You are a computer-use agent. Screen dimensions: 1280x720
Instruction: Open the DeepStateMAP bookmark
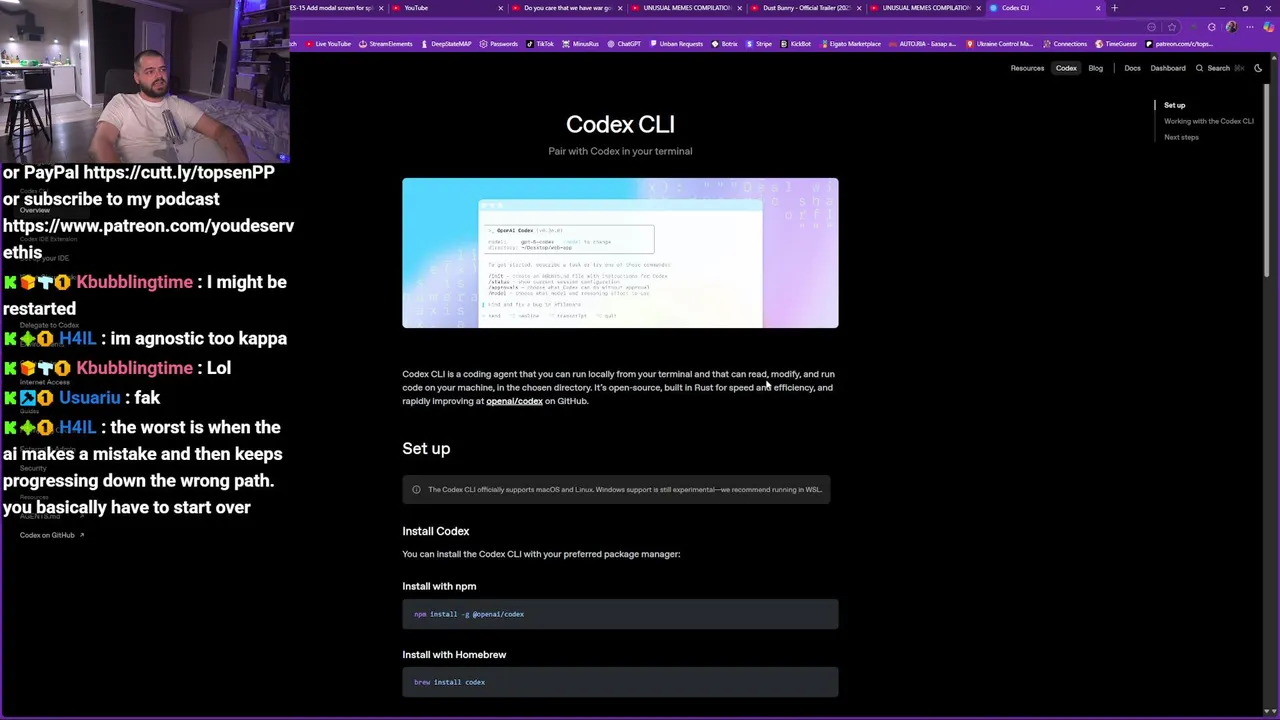(446, 44)
